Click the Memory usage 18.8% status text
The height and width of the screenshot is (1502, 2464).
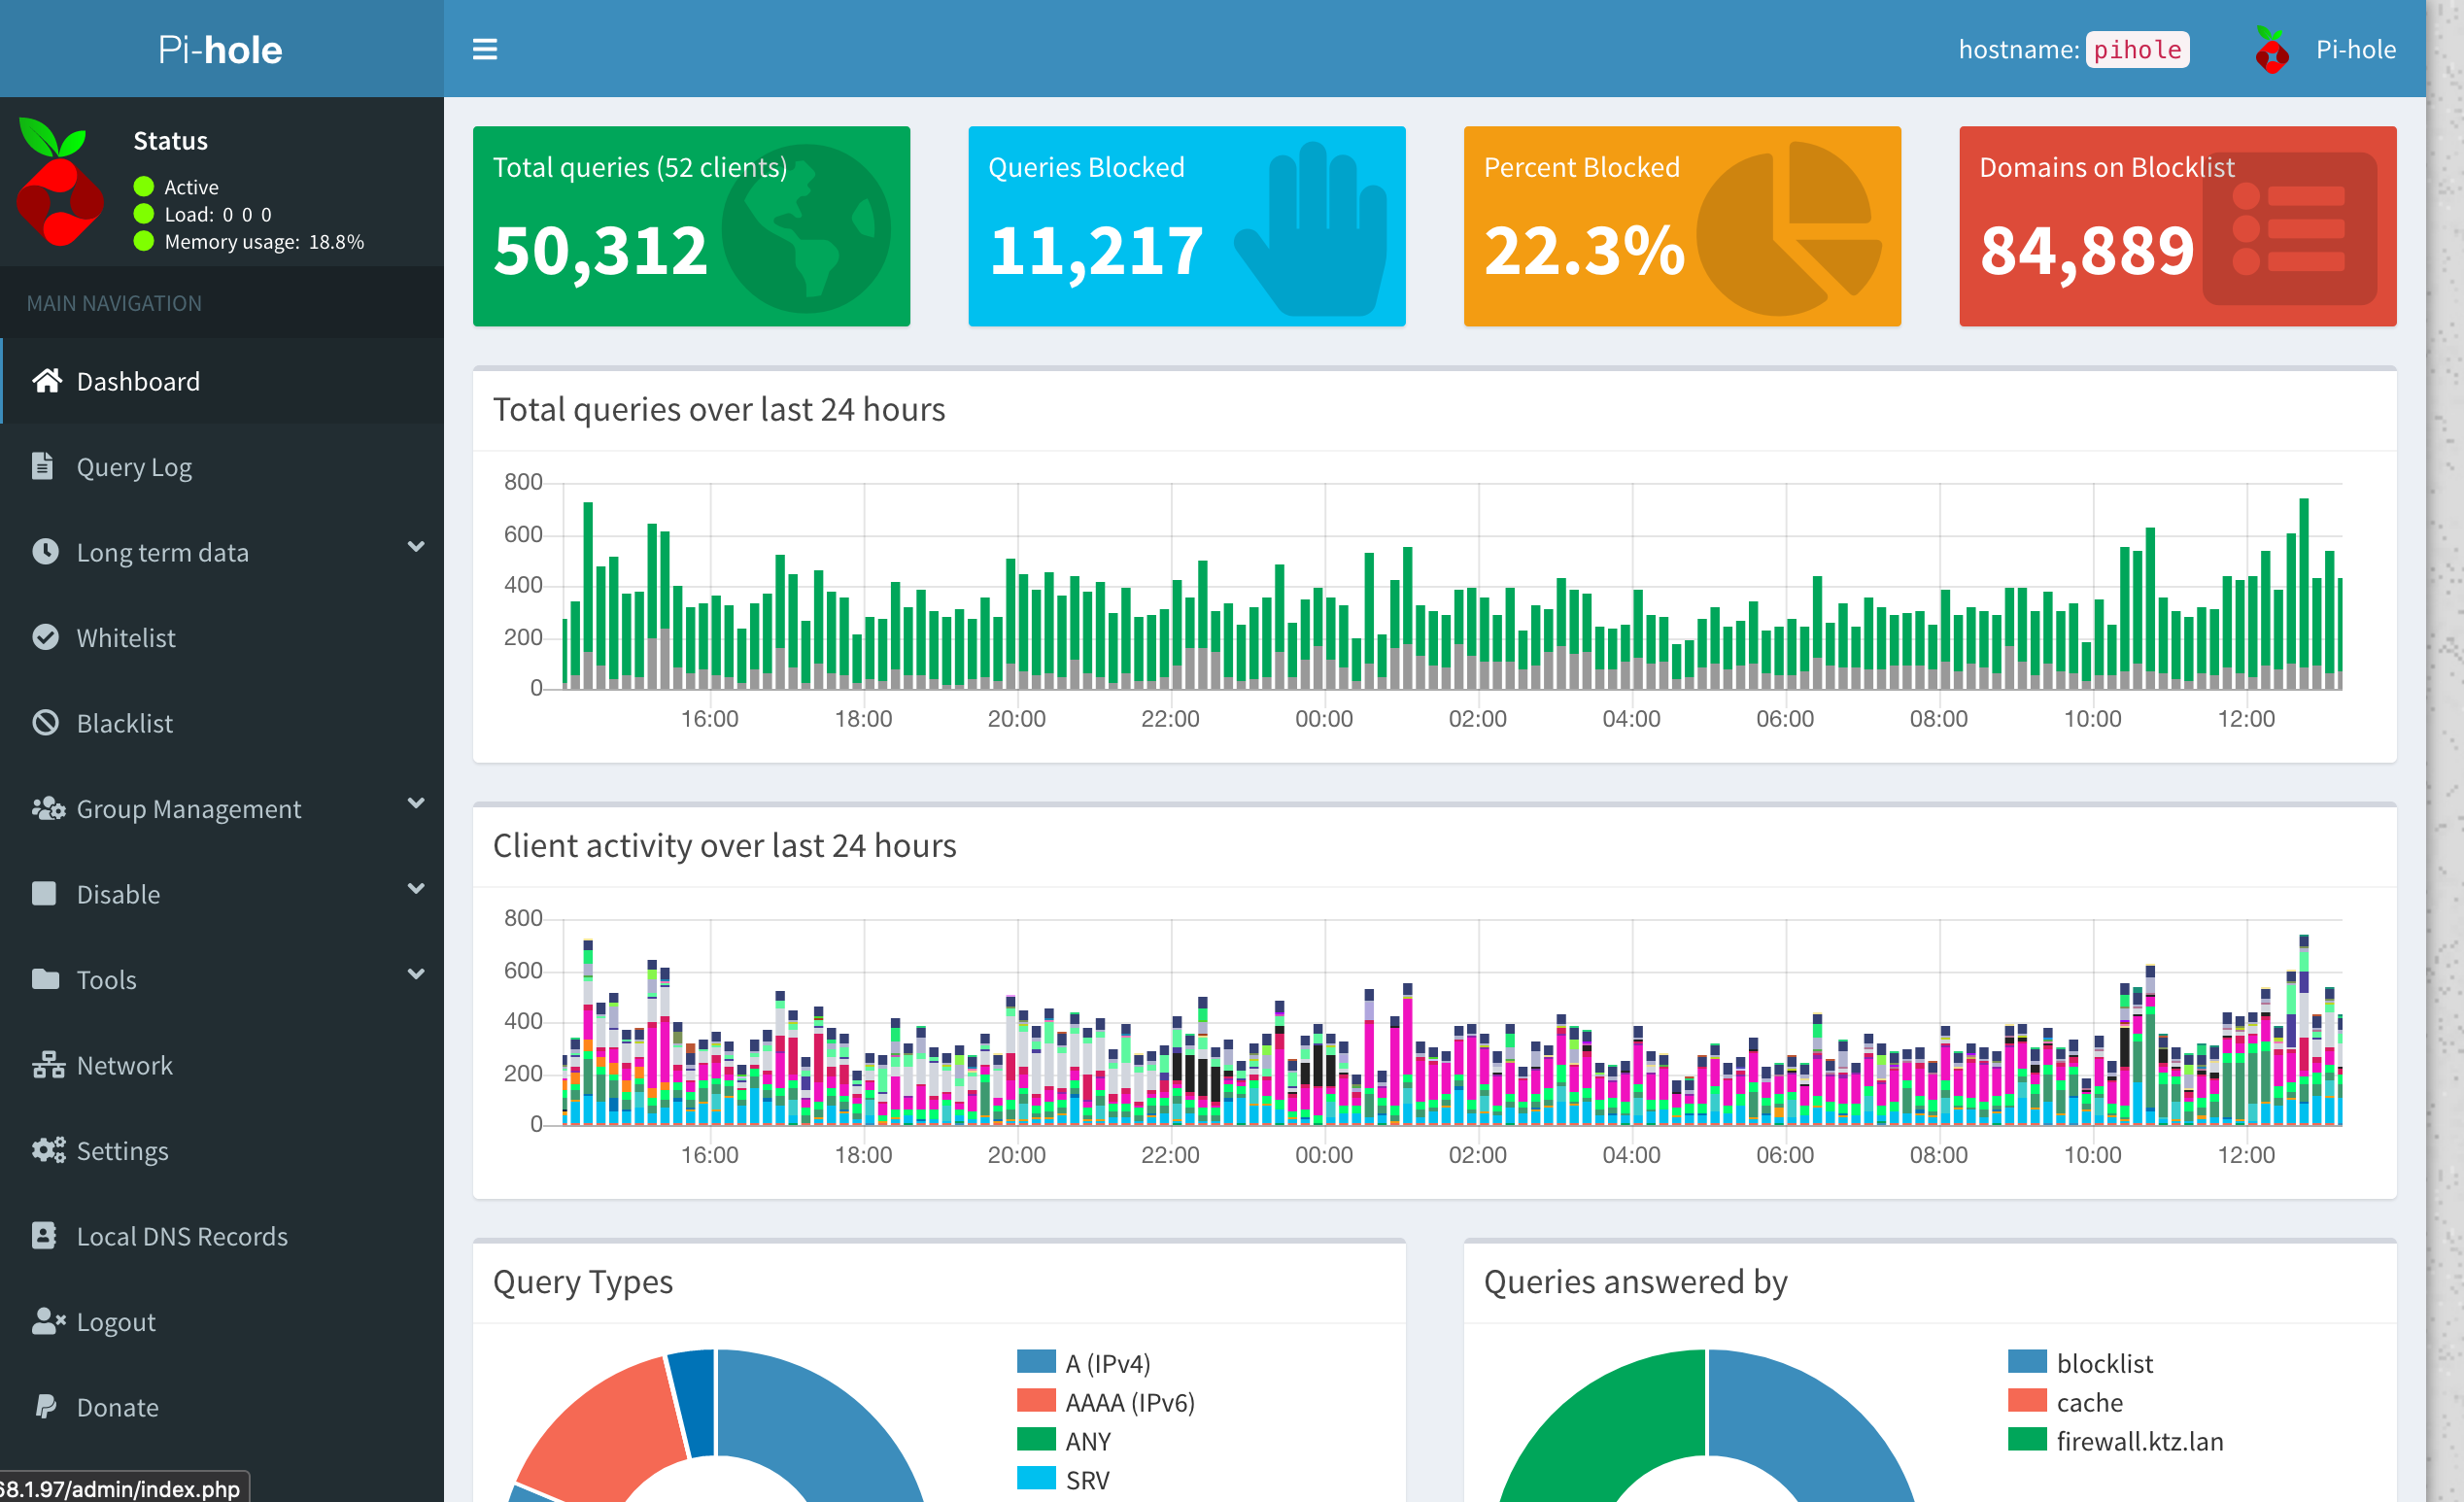pos(264,242)
